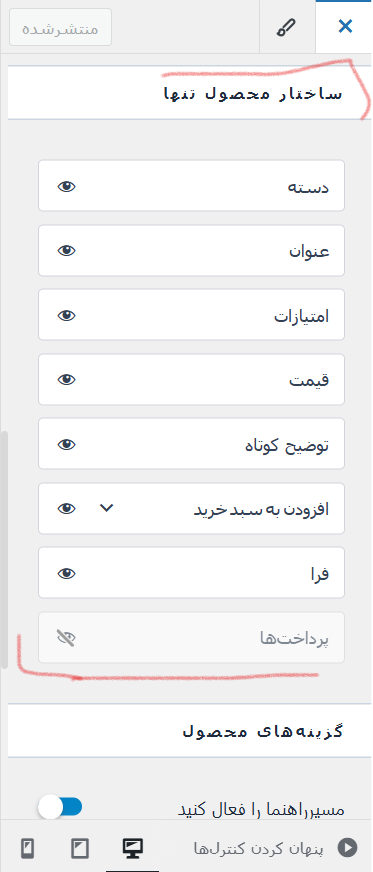The width and height of the screenshot is (373, 872).
Task: Select the دسته sortable row
Action: pyautogui.click(x=191, y=186)
